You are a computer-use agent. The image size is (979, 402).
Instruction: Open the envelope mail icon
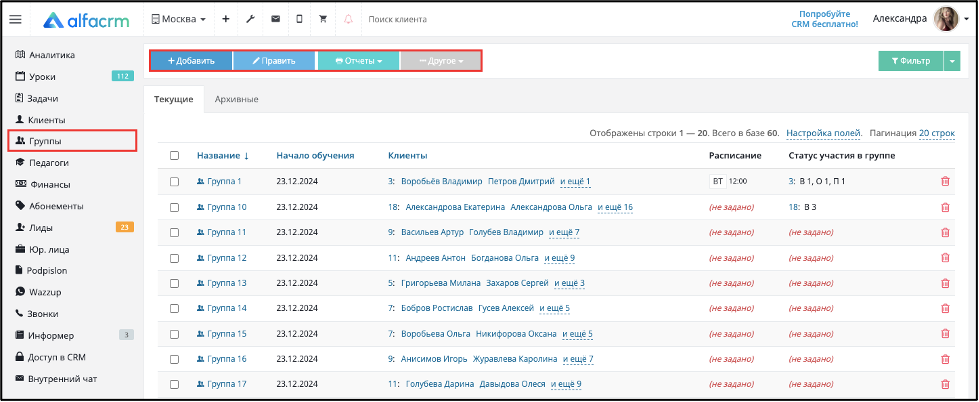coord(275,19)
